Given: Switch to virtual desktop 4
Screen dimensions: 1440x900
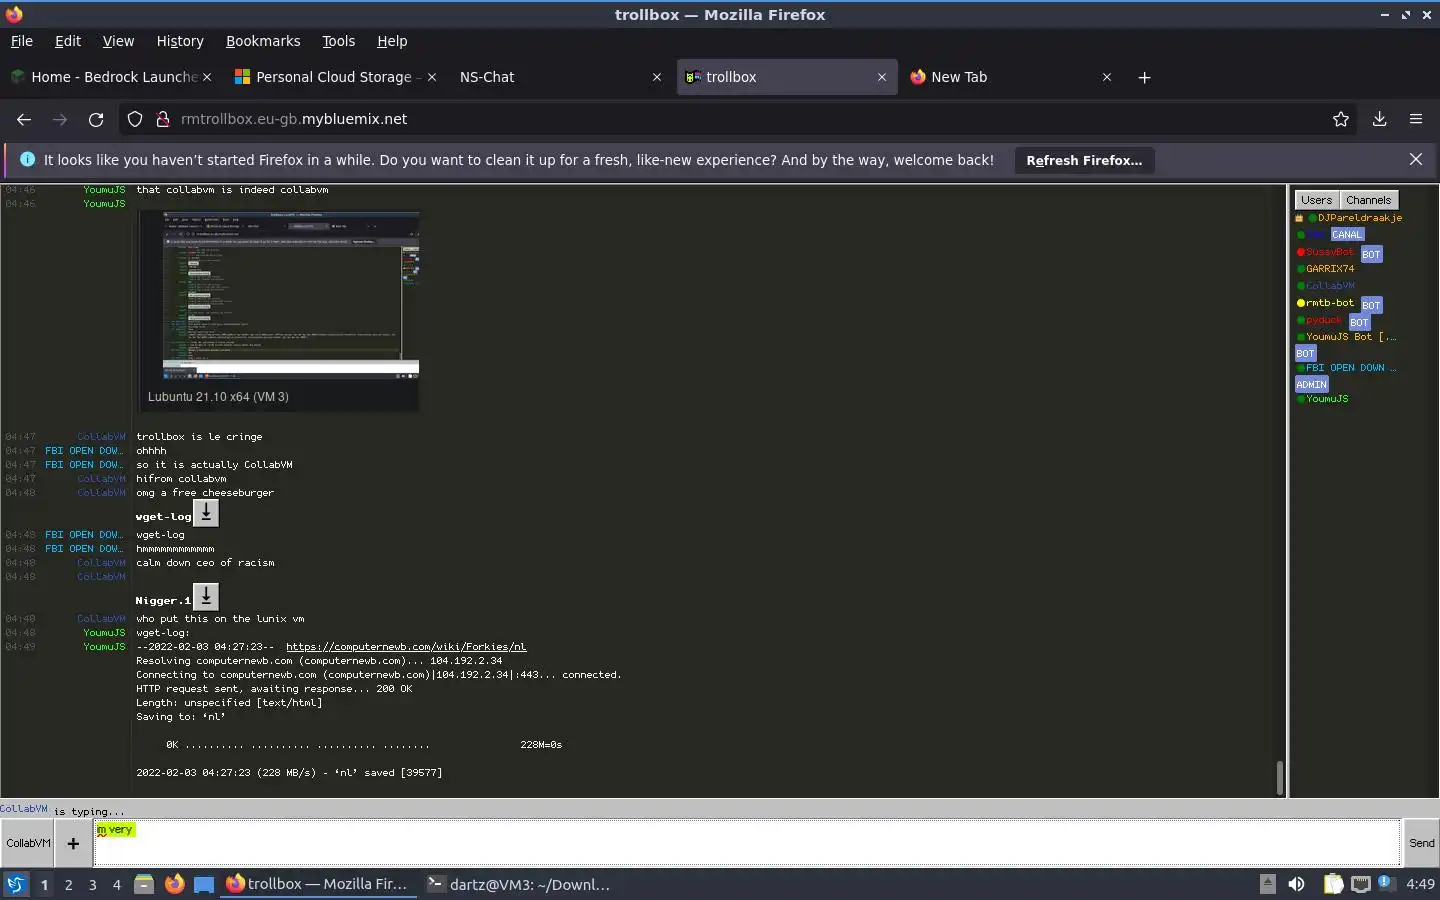Looking at the screenshot, I should (116, 884).
